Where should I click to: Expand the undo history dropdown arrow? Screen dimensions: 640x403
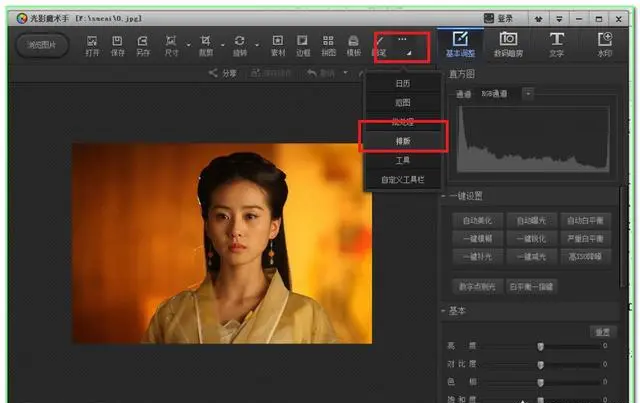point(345,73)
